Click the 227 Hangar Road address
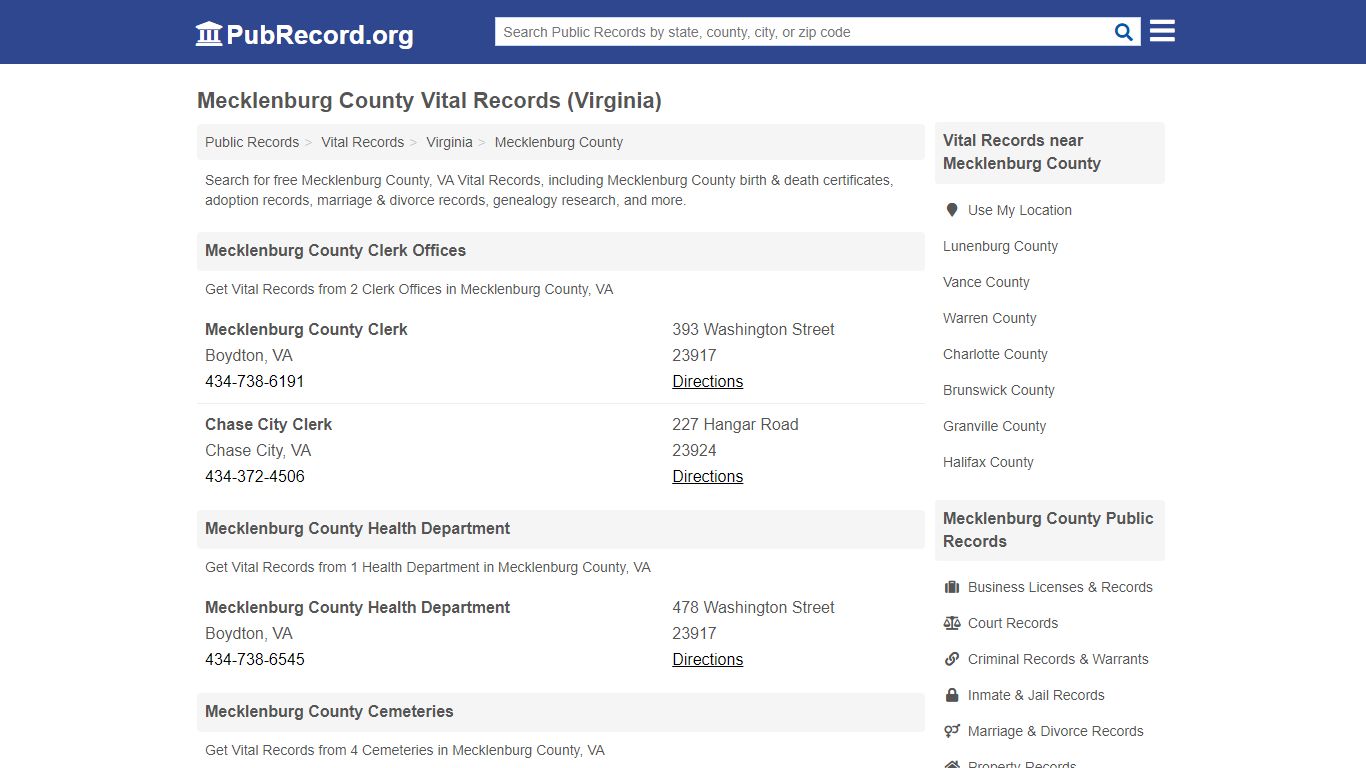Screen dimensions: 1366x768 (x=735, y=424)
